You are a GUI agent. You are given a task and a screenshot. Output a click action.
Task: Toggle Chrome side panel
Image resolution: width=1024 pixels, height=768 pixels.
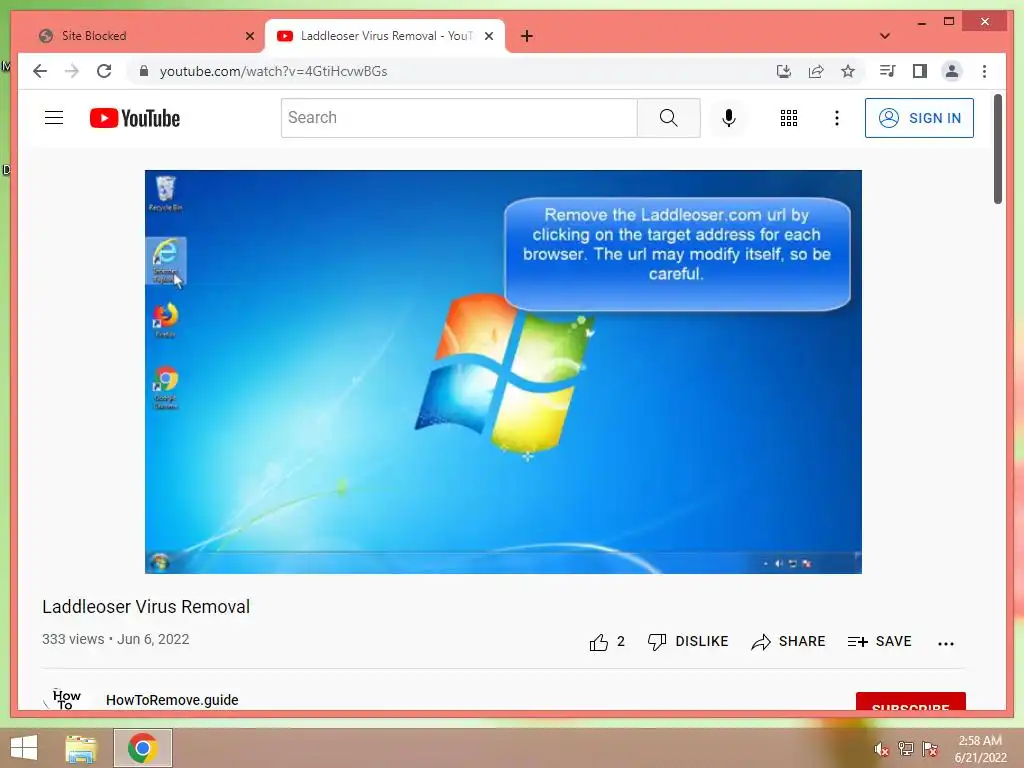(920, 71)
